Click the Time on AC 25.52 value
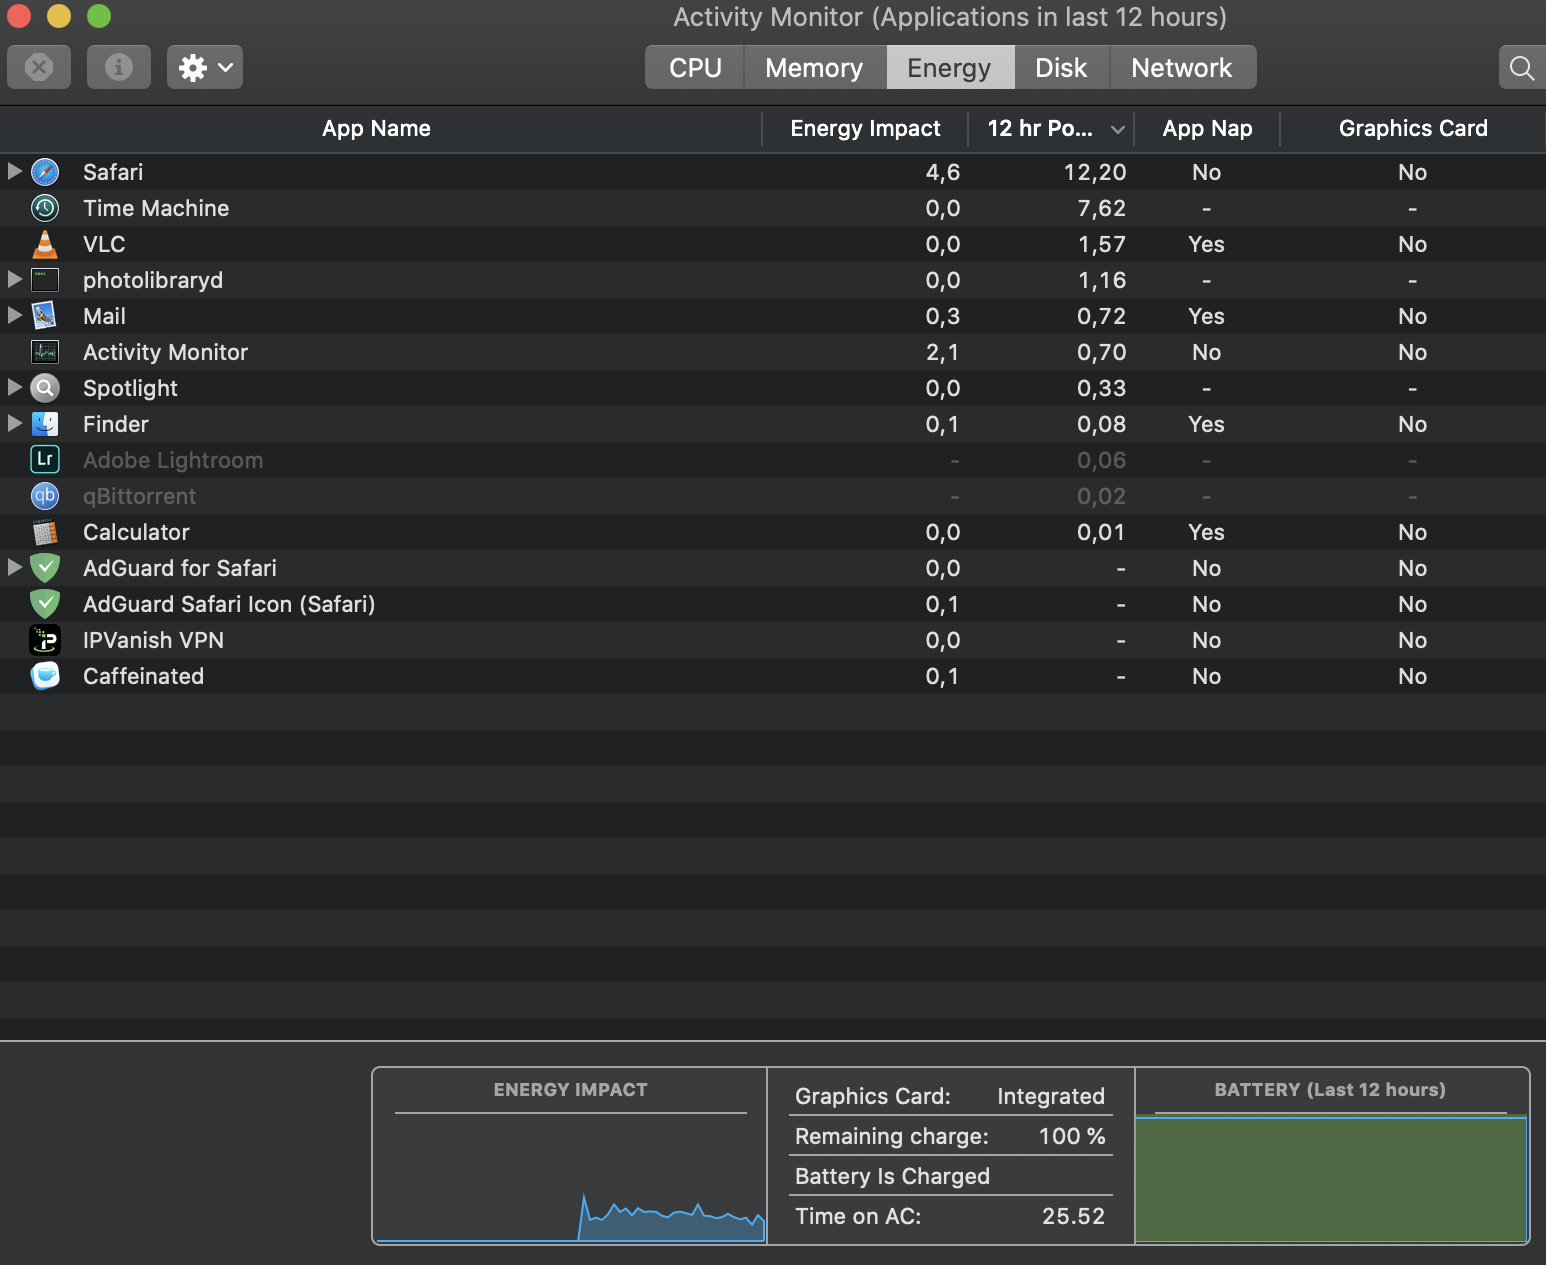This screenshot has height=1265, width=1546. 1073,1216
